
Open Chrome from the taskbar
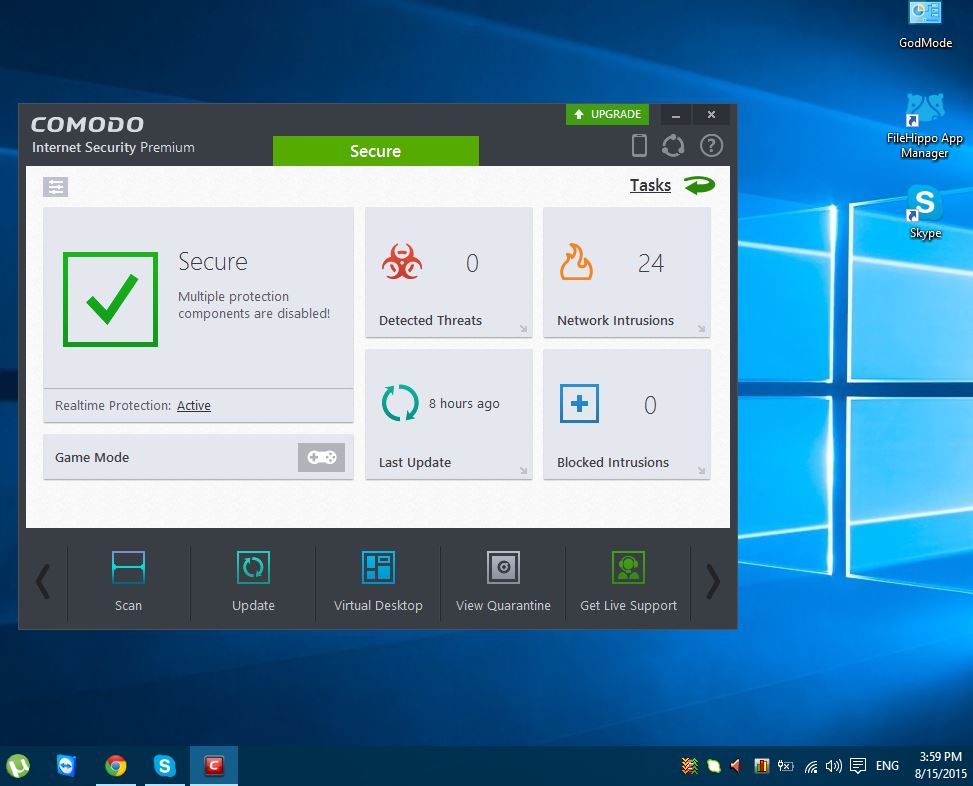coord(116,766)
